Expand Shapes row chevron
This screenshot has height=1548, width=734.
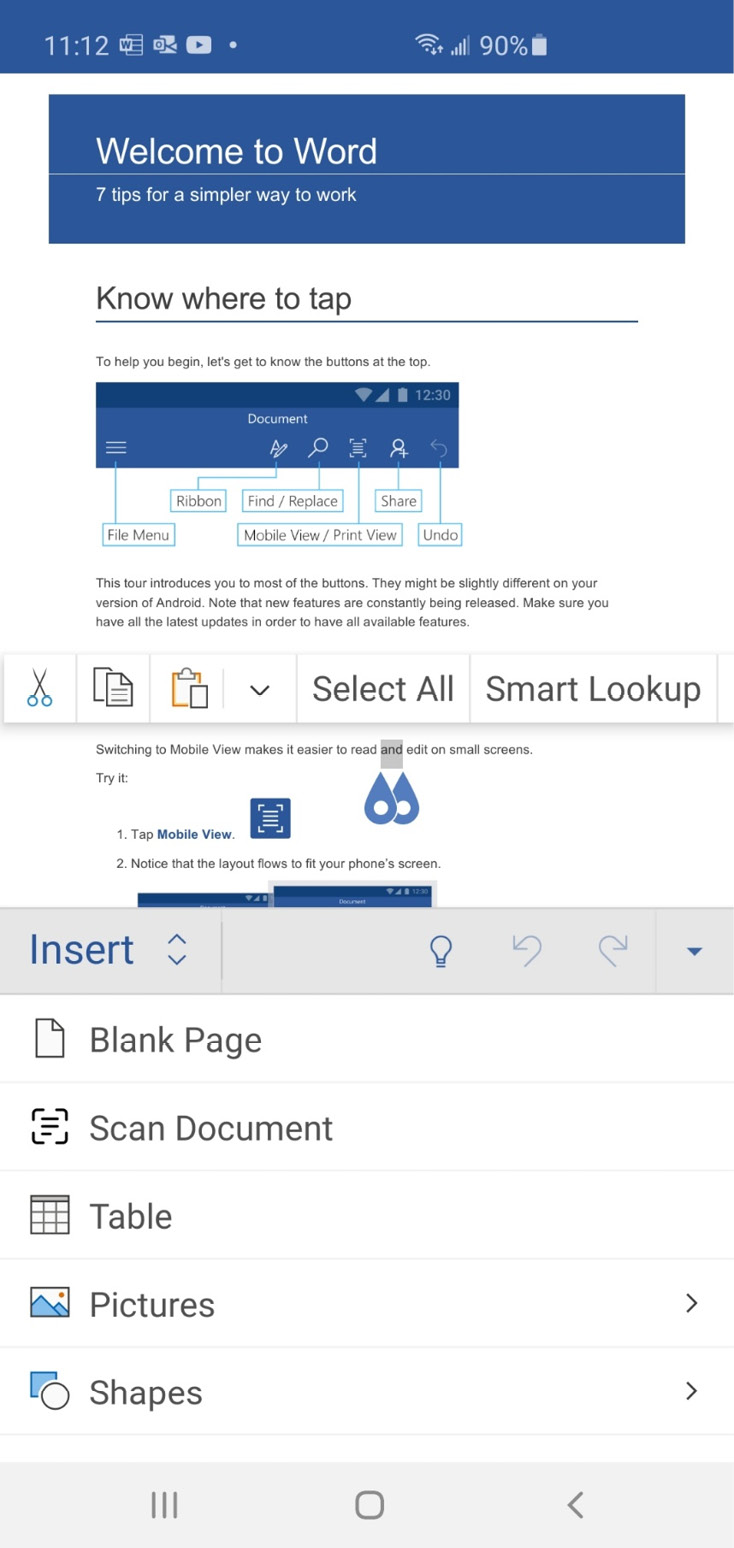tap(691, 1391)
